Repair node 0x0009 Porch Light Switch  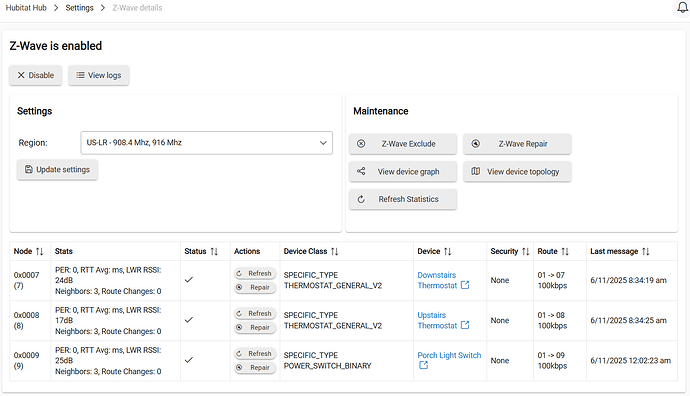[255, 367]
